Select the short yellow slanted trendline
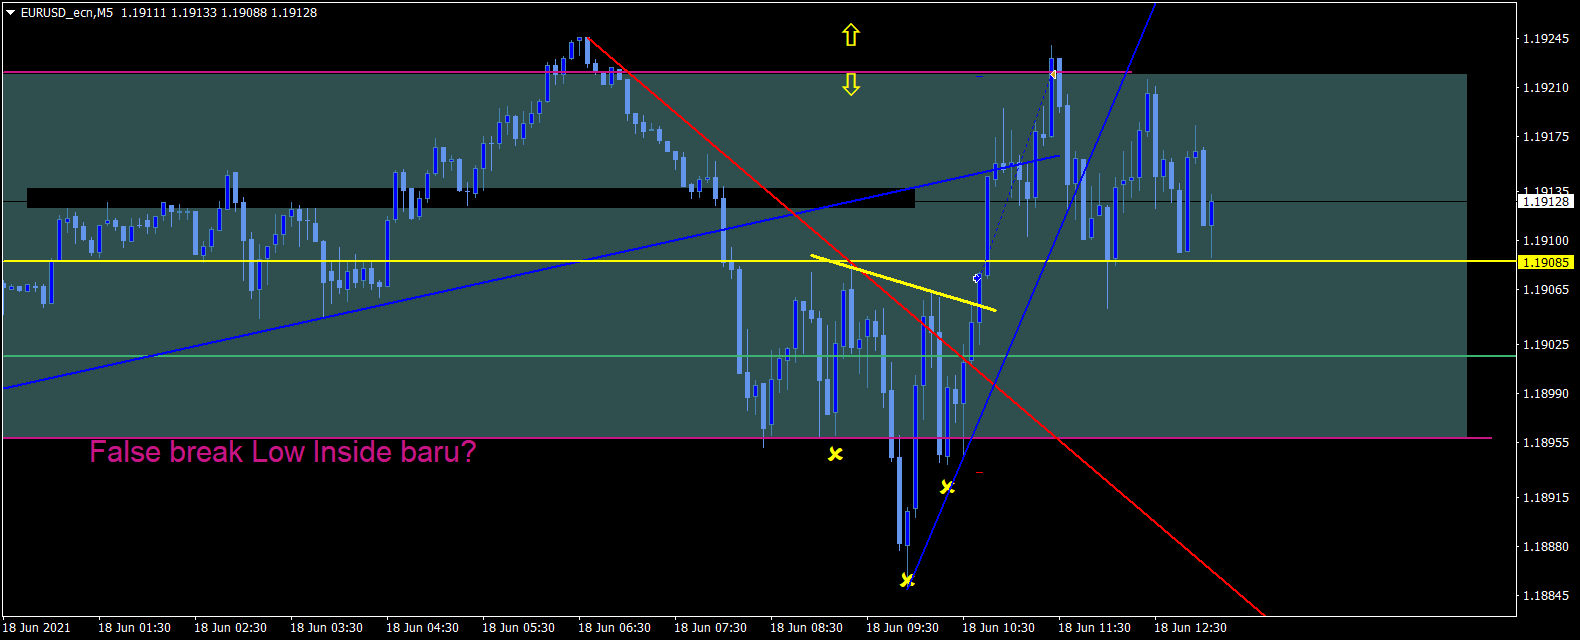 click(x=903, y=283)
